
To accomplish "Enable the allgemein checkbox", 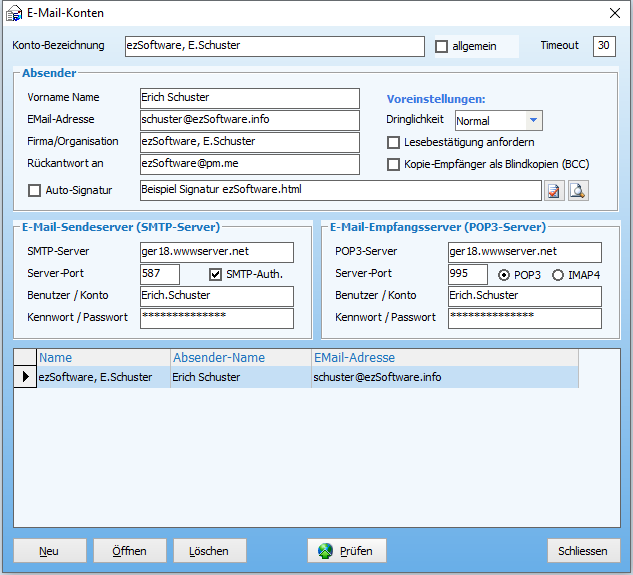I will click(x=442, y=46).
